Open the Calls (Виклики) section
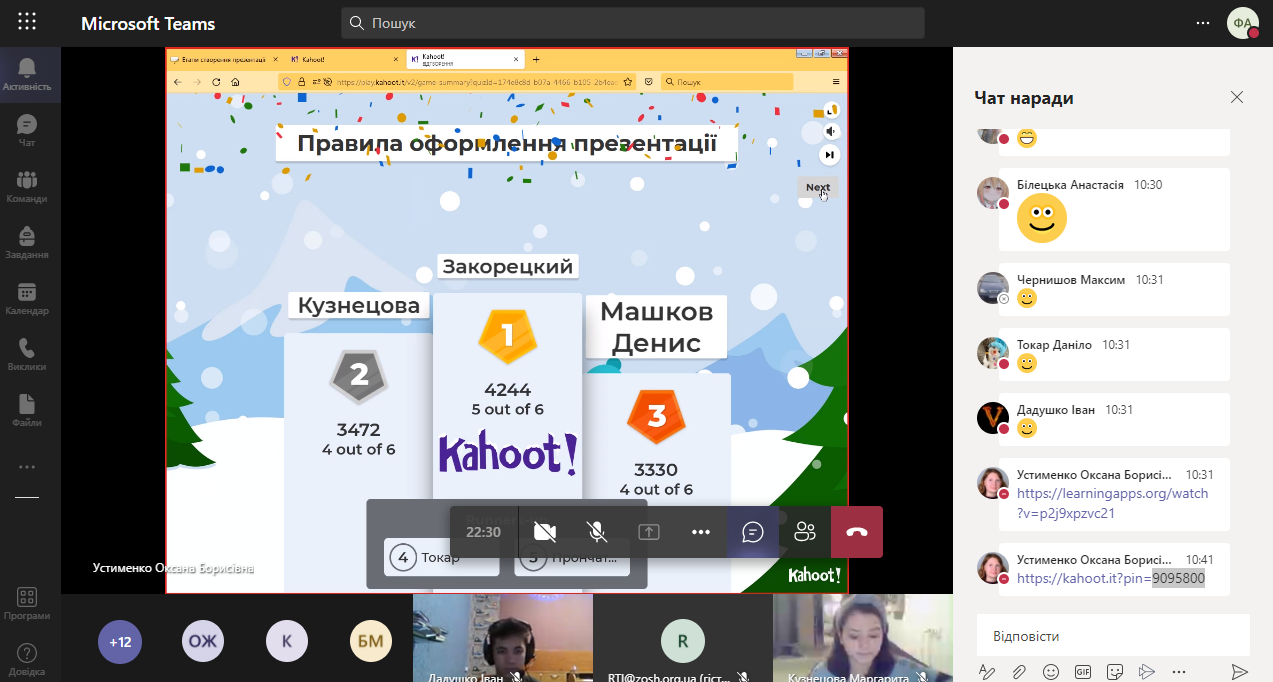This screenshot has height=682, width=1273. 27,354
